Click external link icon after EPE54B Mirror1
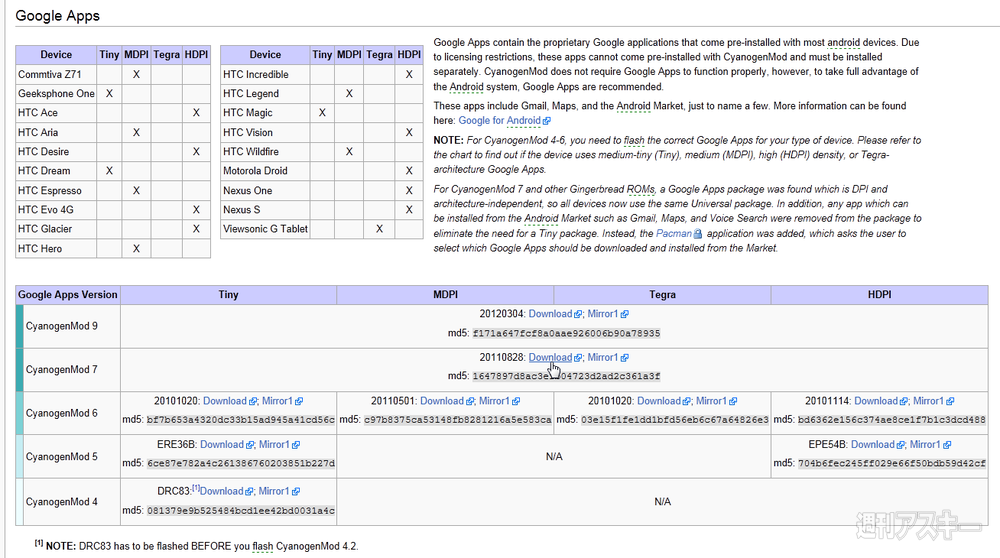 click(x=947, y=445)
